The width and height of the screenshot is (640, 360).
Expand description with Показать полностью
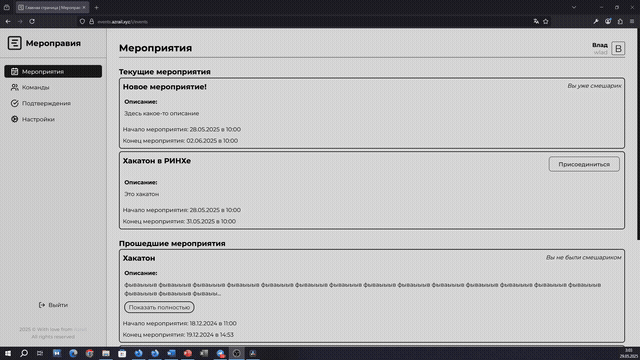159,307
